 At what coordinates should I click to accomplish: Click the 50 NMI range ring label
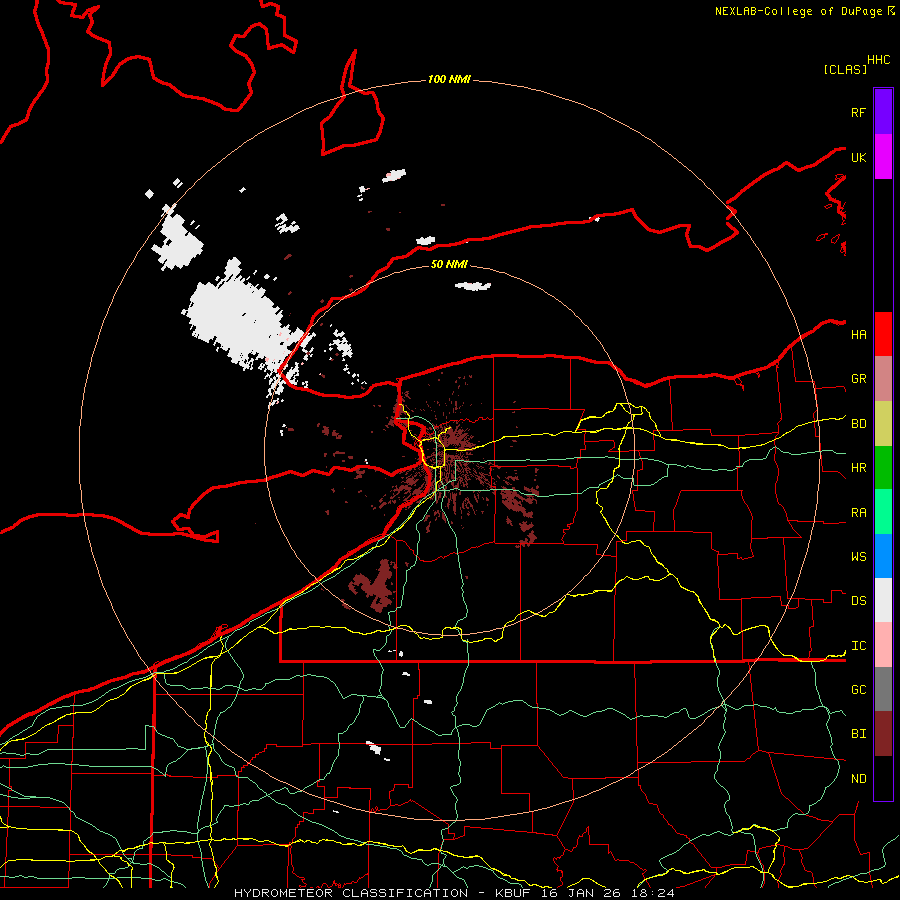point(449,264)
